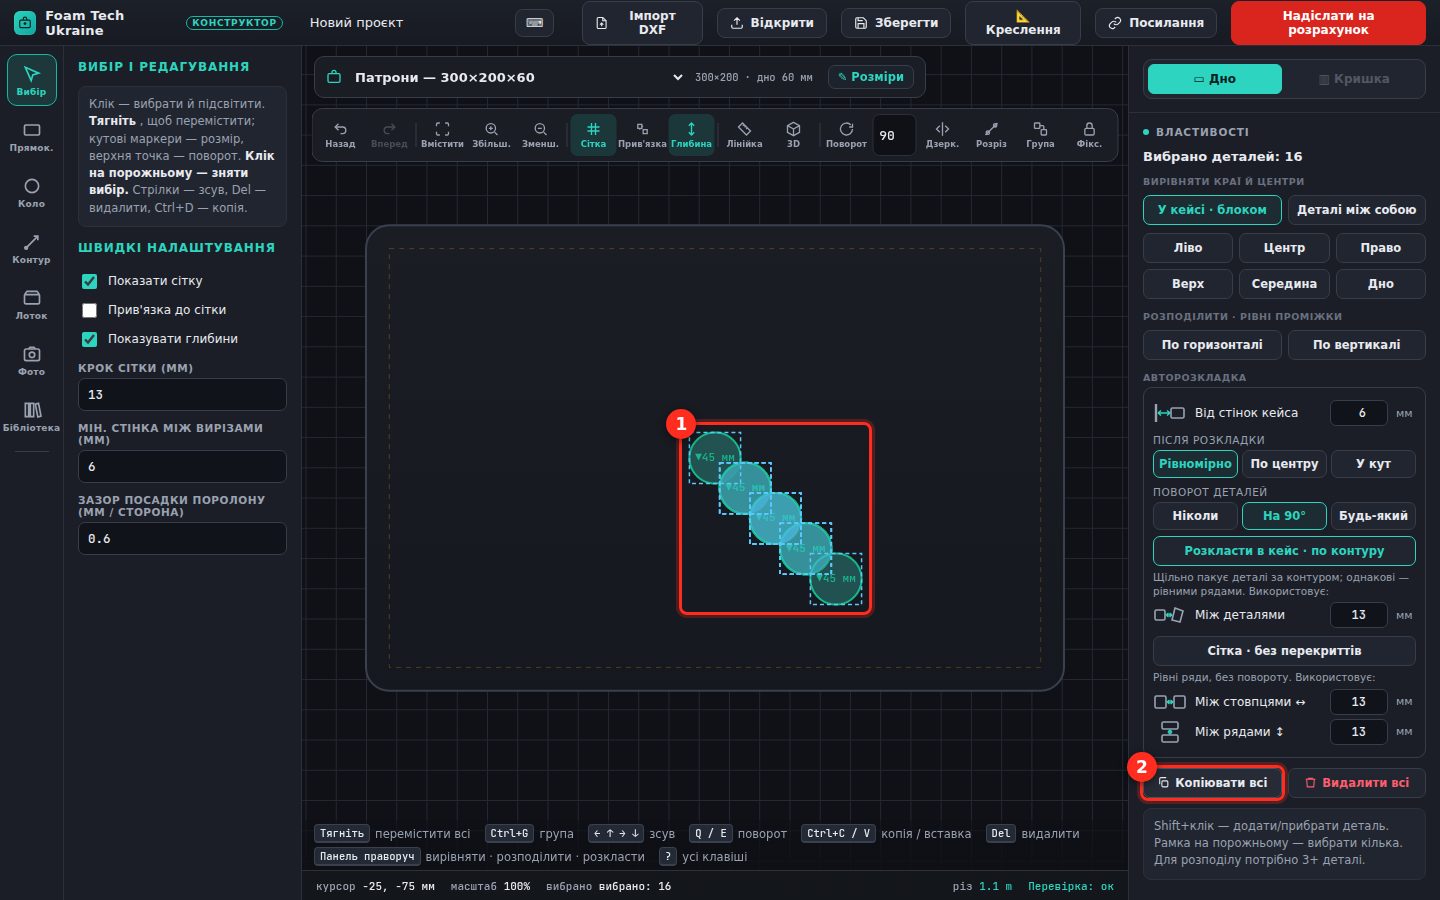Edit Від стінок кейса value field

1359,413
